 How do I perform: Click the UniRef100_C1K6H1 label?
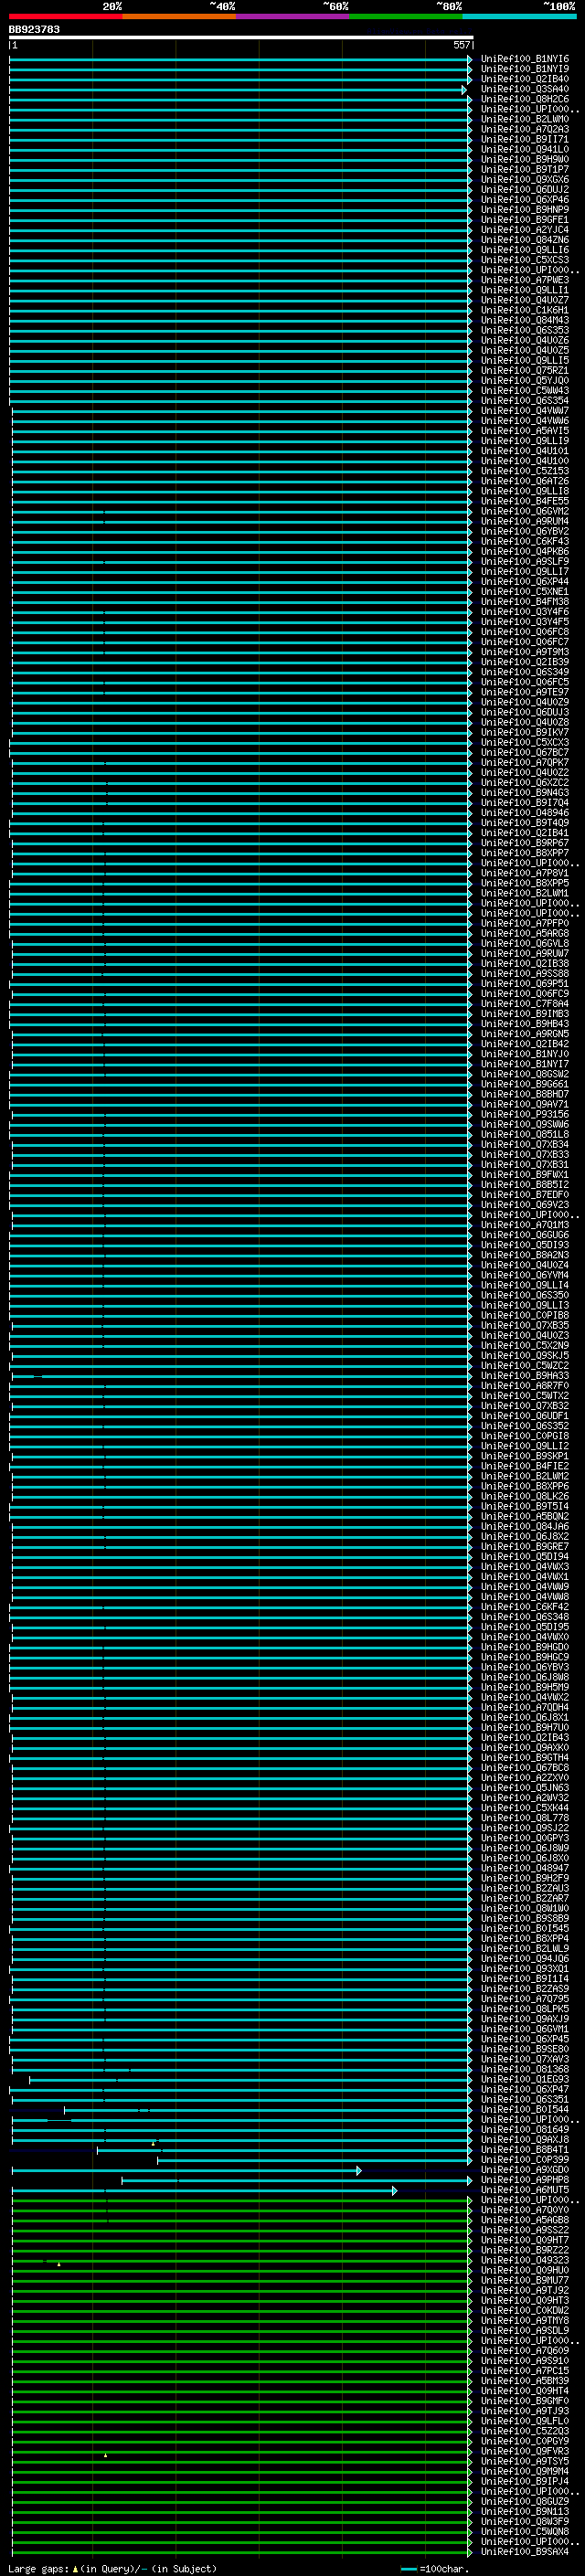(524, 310)
